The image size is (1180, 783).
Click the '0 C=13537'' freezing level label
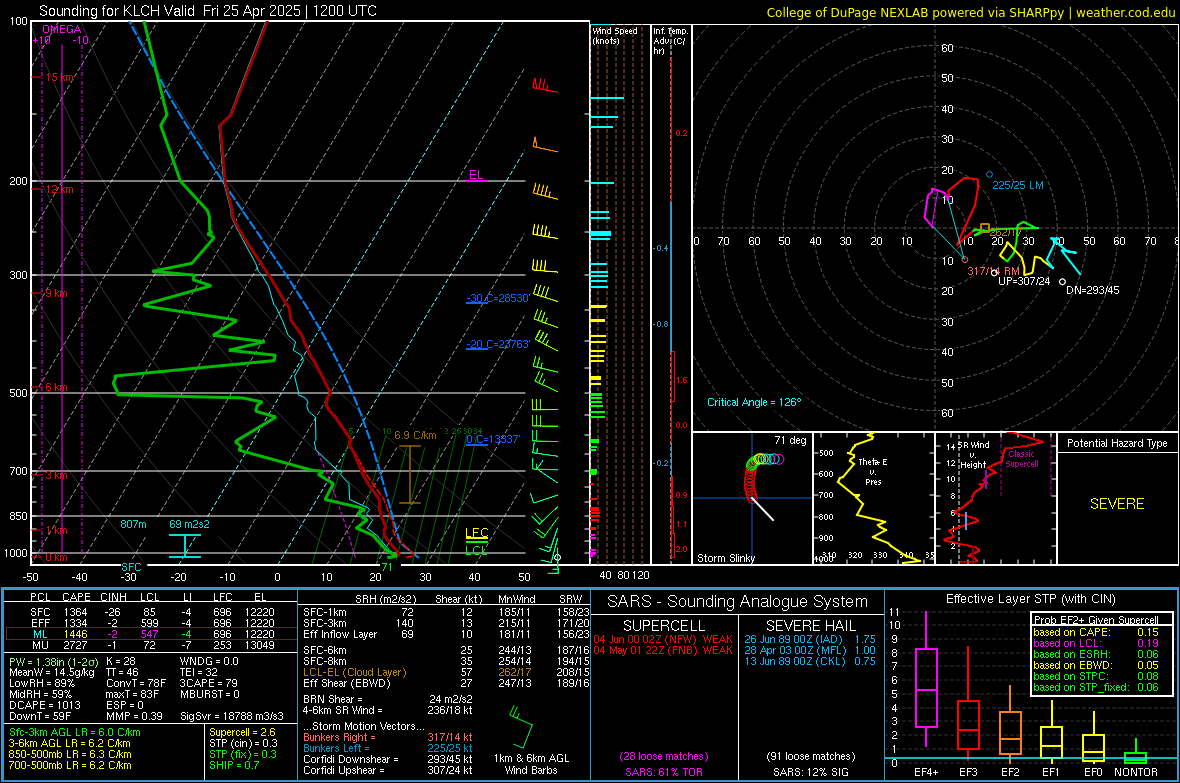coord(493,439)
